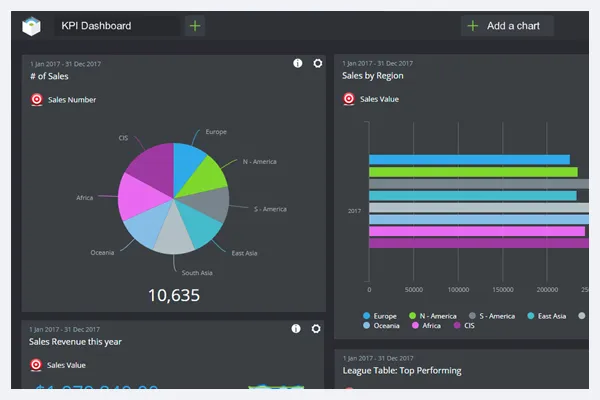Select the S - America gray pie slice
The width and height of the screenshot is (600, 400).
click(210, 203)
